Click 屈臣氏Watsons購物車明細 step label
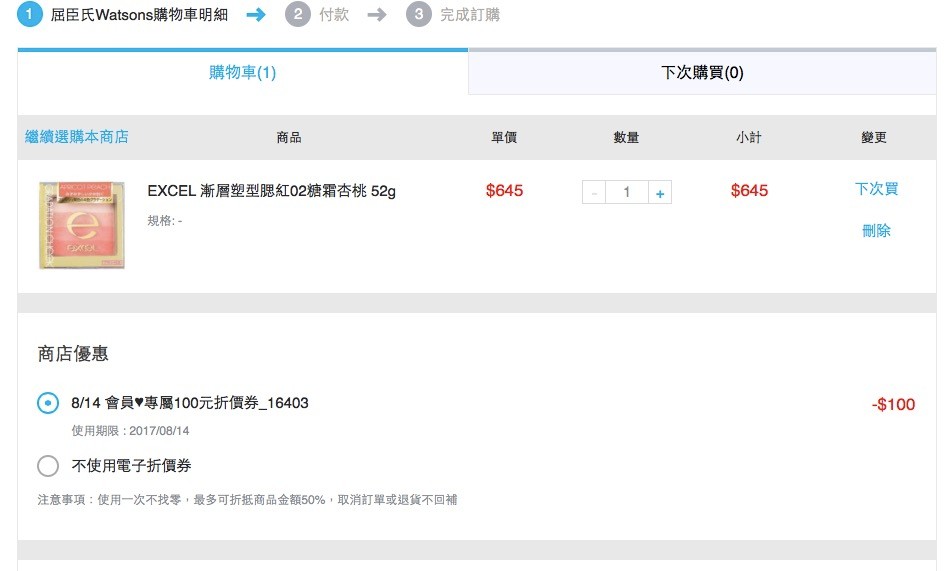Viewport: 945px width, 571px height. point(139,14)
